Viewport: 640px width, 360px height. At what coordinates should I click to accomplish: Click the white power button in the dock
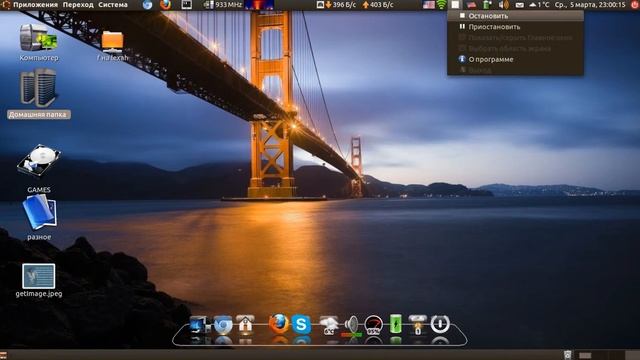(440, 324)
